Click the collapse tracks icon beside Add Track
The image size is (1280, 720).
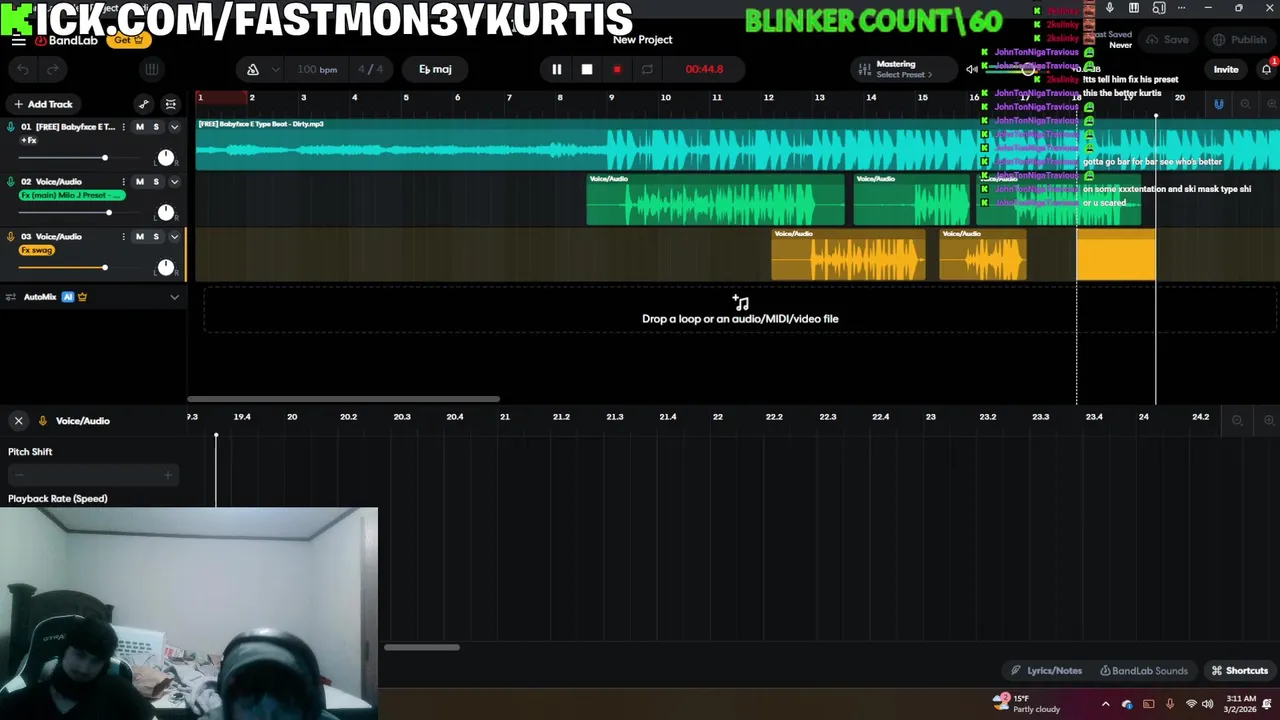point(171,104)
